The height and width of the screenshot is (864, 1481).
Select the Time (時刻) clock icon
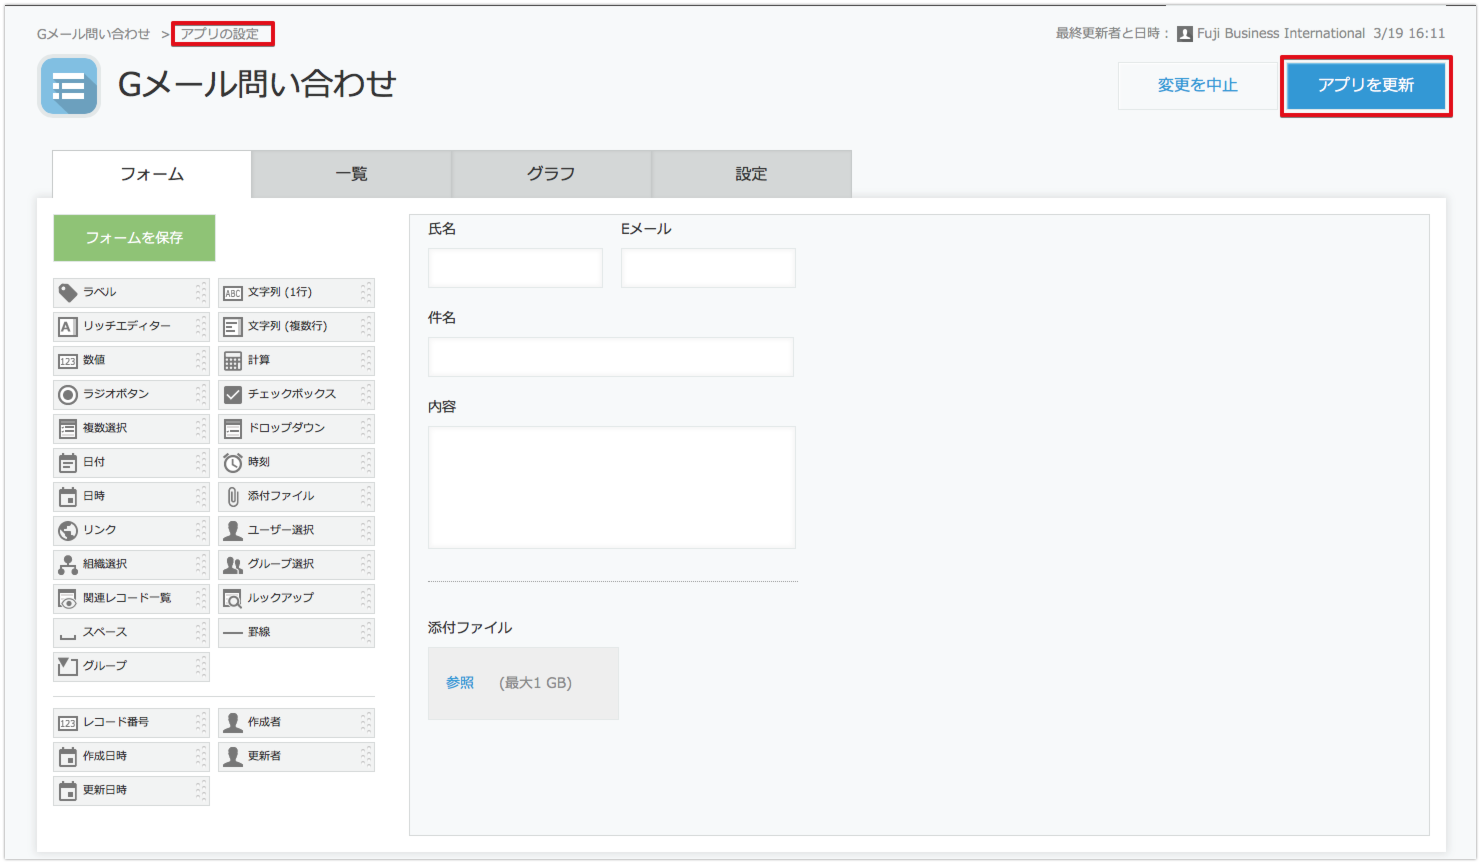click(233, 462)
